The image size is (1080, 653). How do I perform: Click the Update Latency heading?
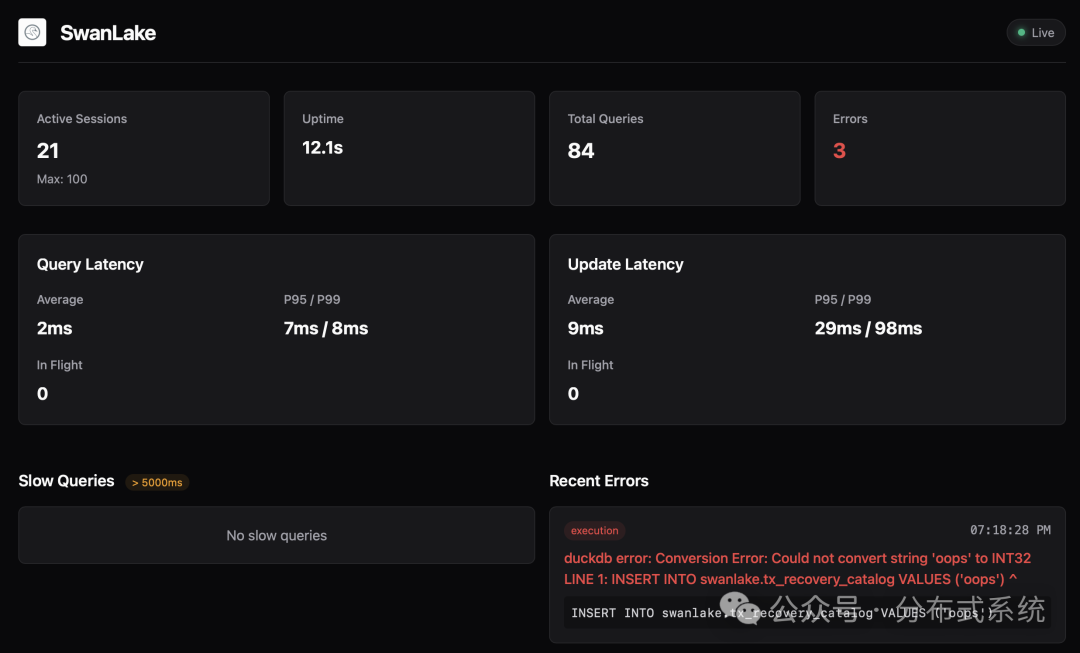click(625, 265)
